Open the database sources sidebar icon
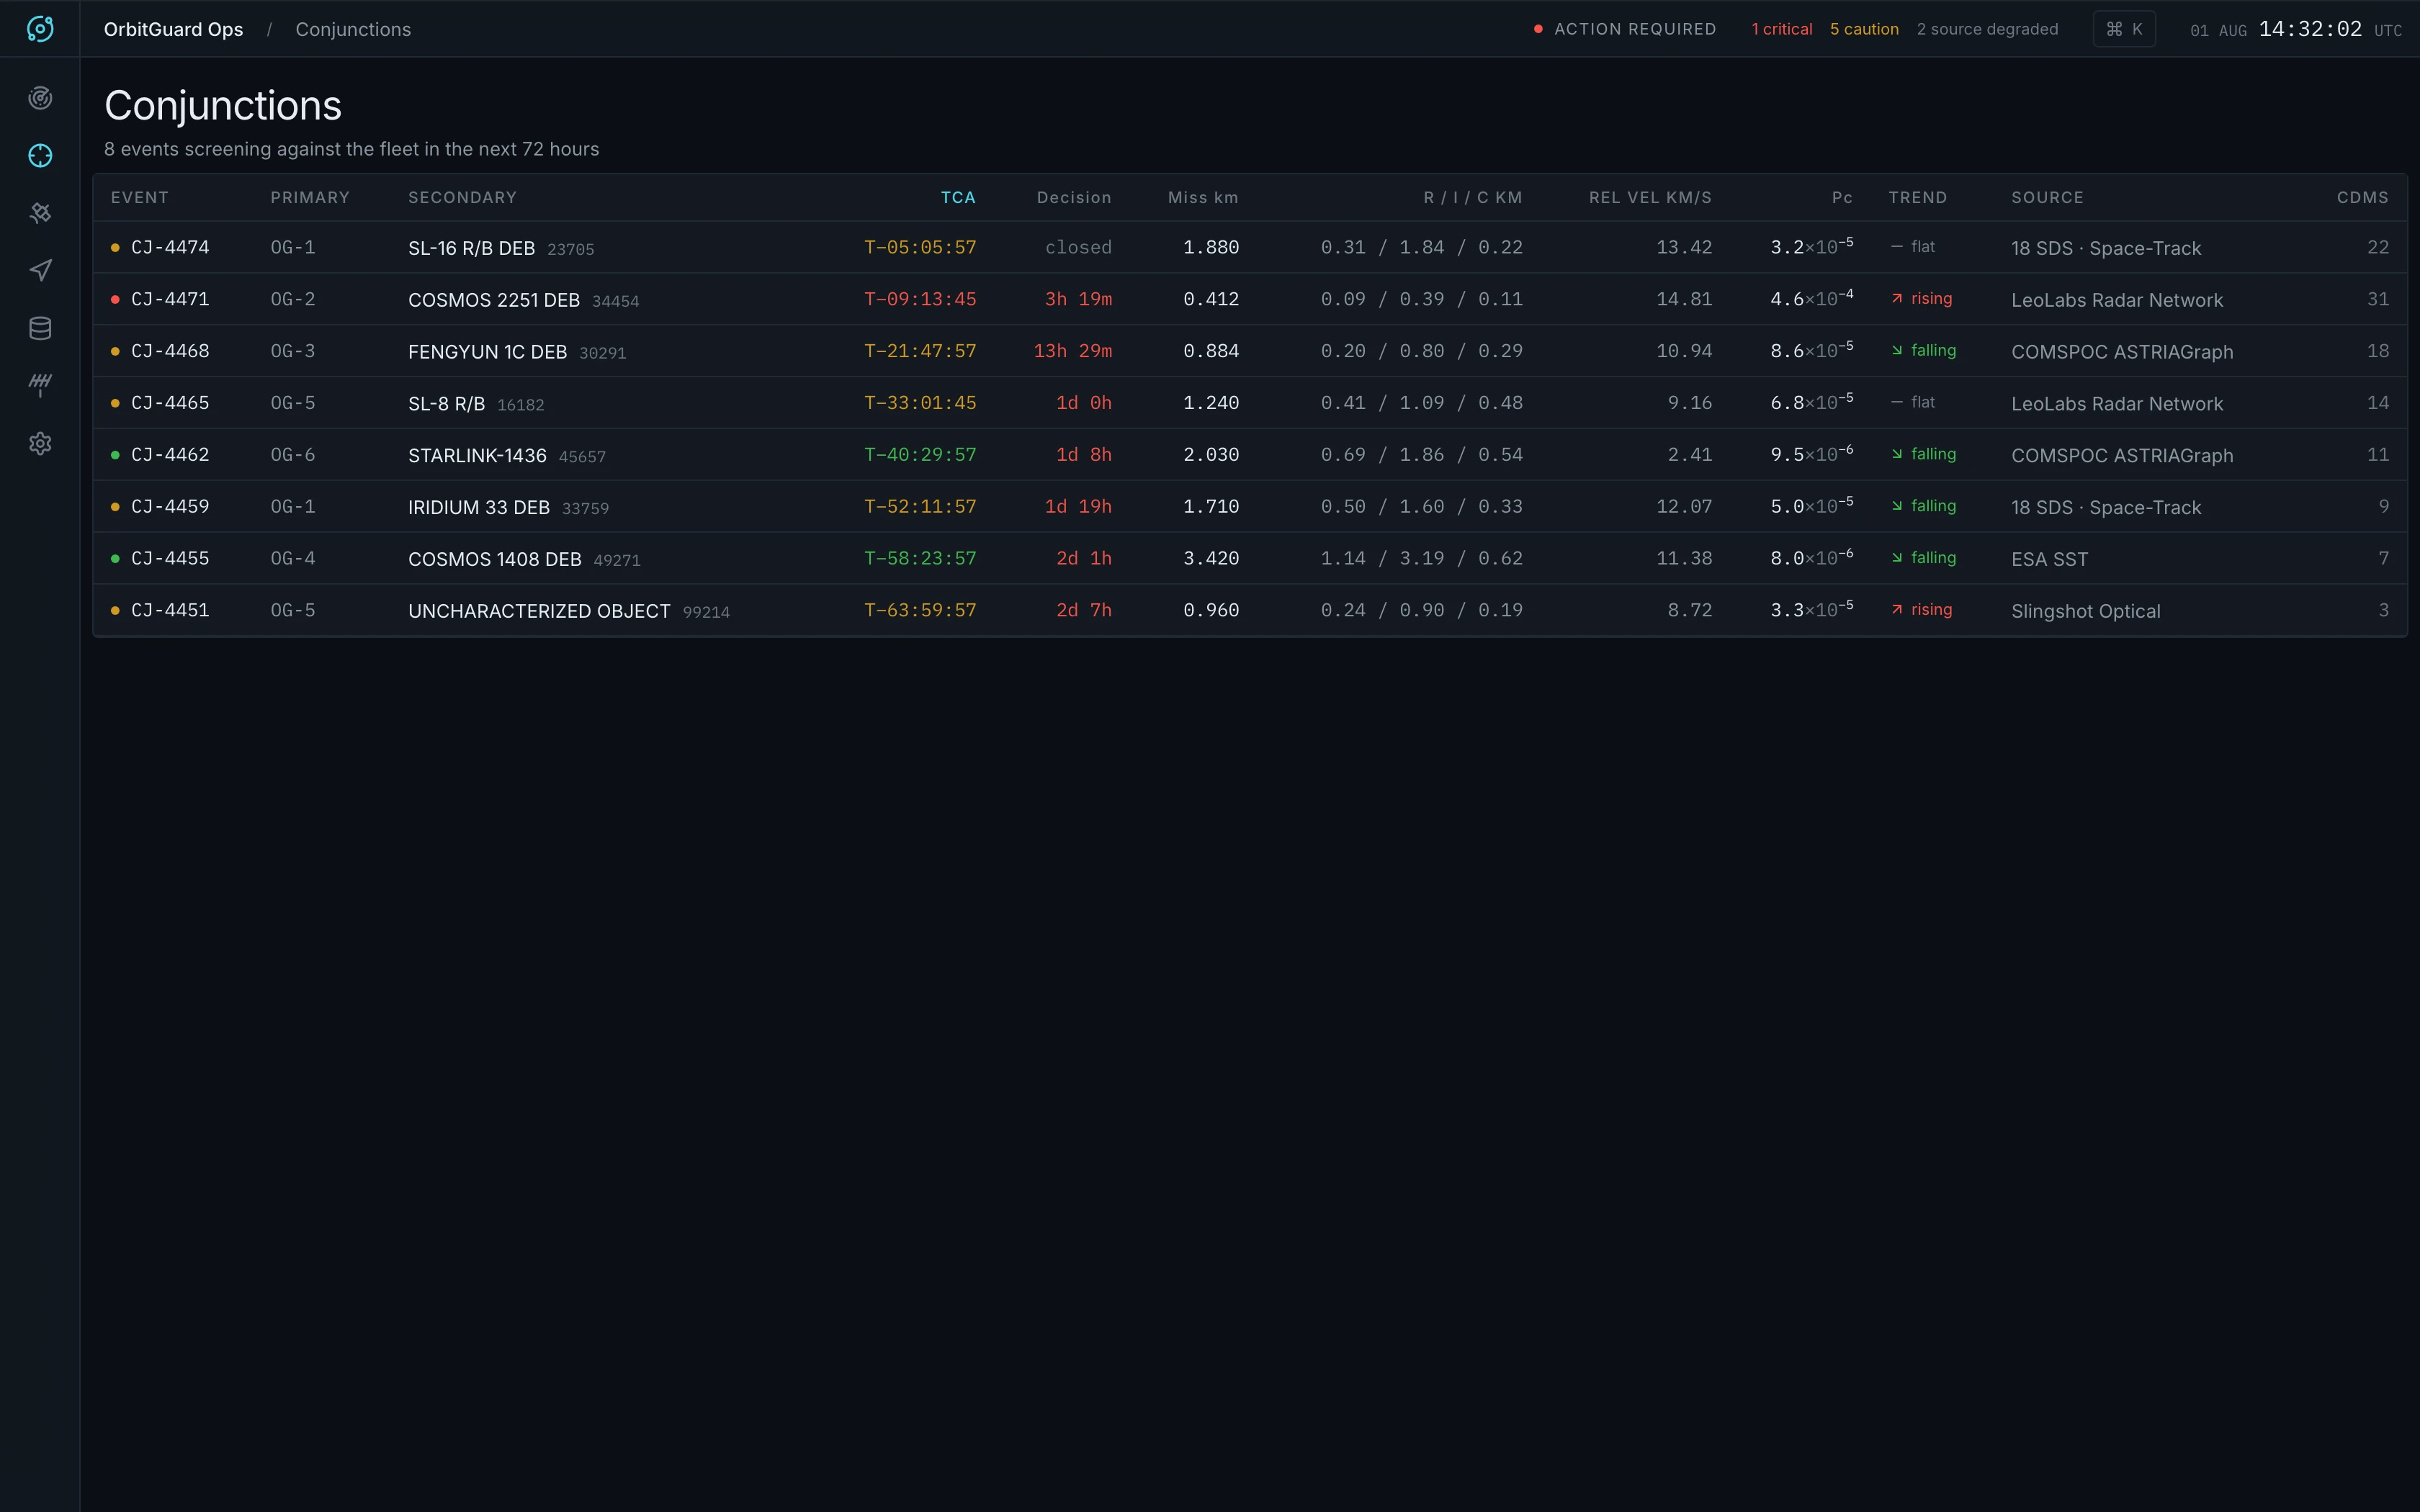The height and width of the screenshot is (1512, 2420). coord(40,328)
